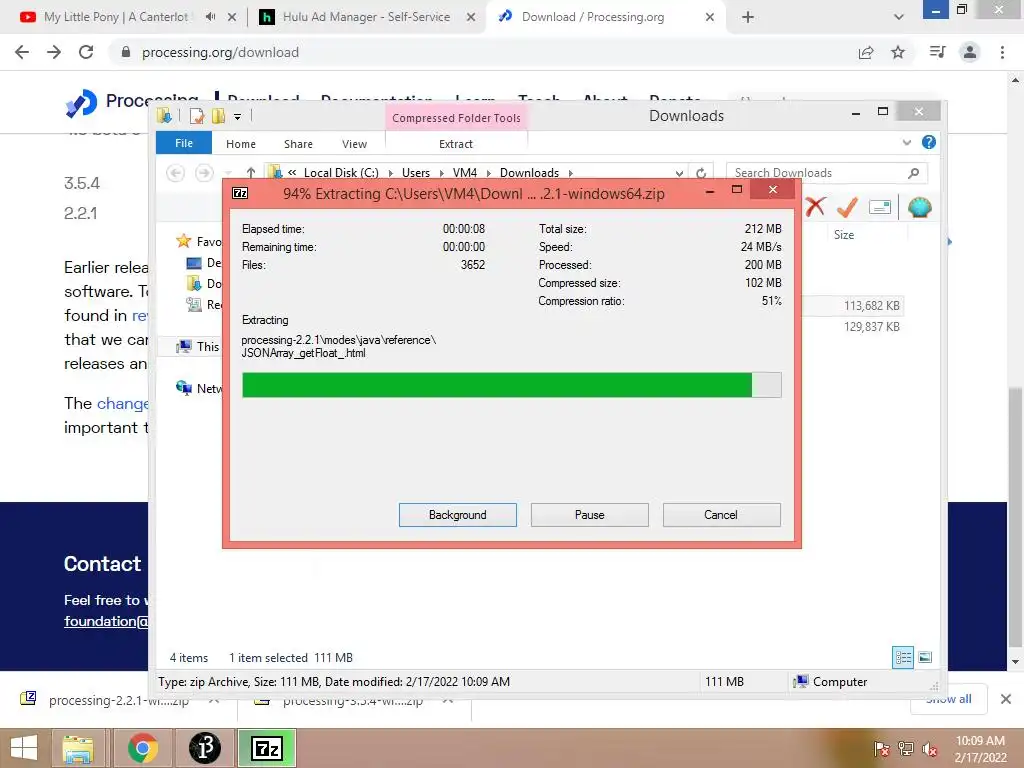
Task: Send extraction to Background
Action: click(458, 515)
